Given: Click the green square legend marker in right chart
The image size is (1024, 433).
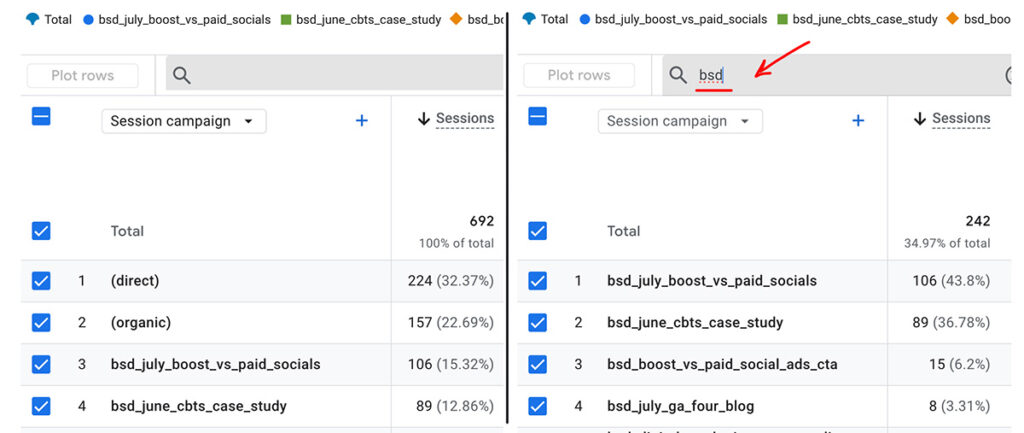Looking at the screenshot, I should coord(783,20).
